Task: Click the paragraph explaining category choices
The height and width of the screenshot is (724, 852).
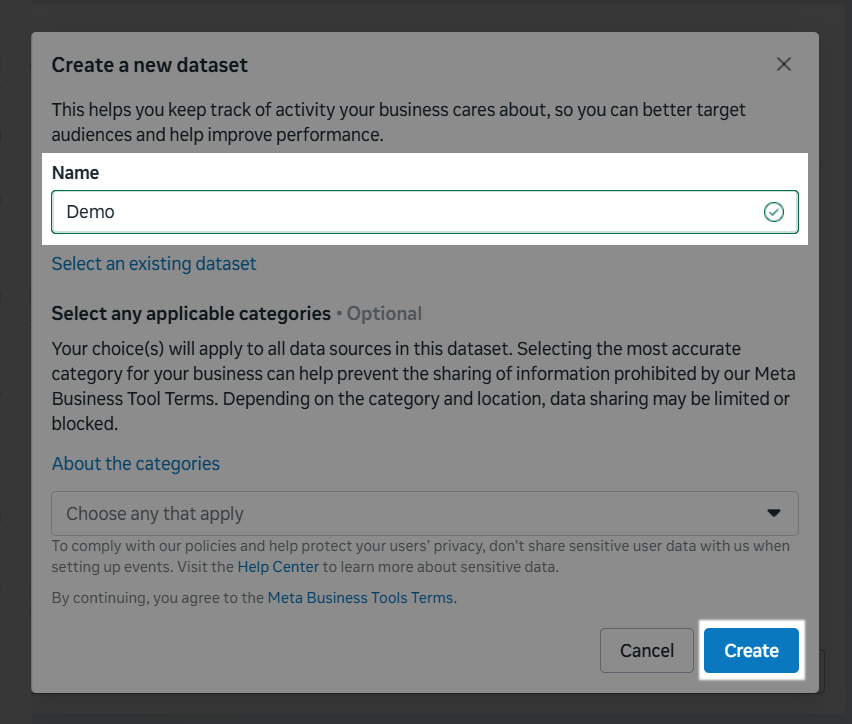Action: tap(420, 386)
